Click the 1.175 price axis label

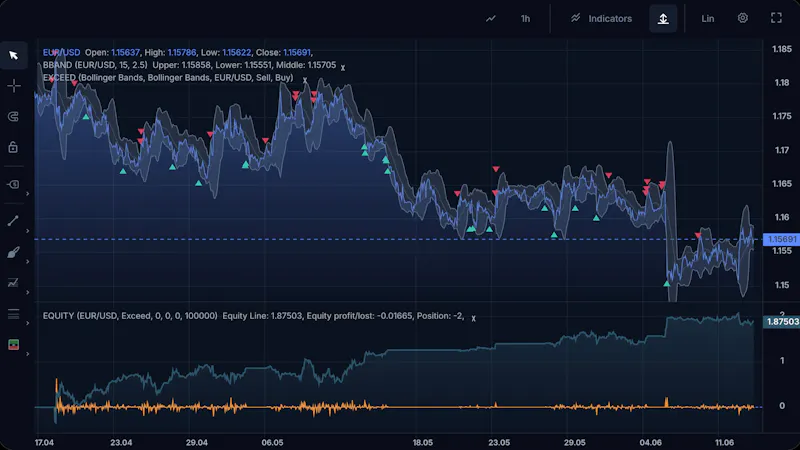click(x=782, y=116)
